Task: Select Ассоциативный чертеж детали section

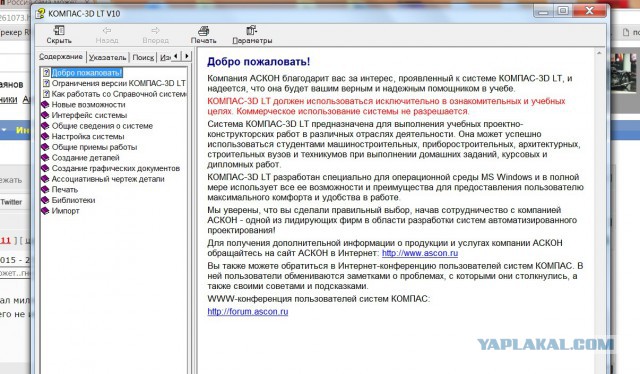Action: [x=108, y=179]
